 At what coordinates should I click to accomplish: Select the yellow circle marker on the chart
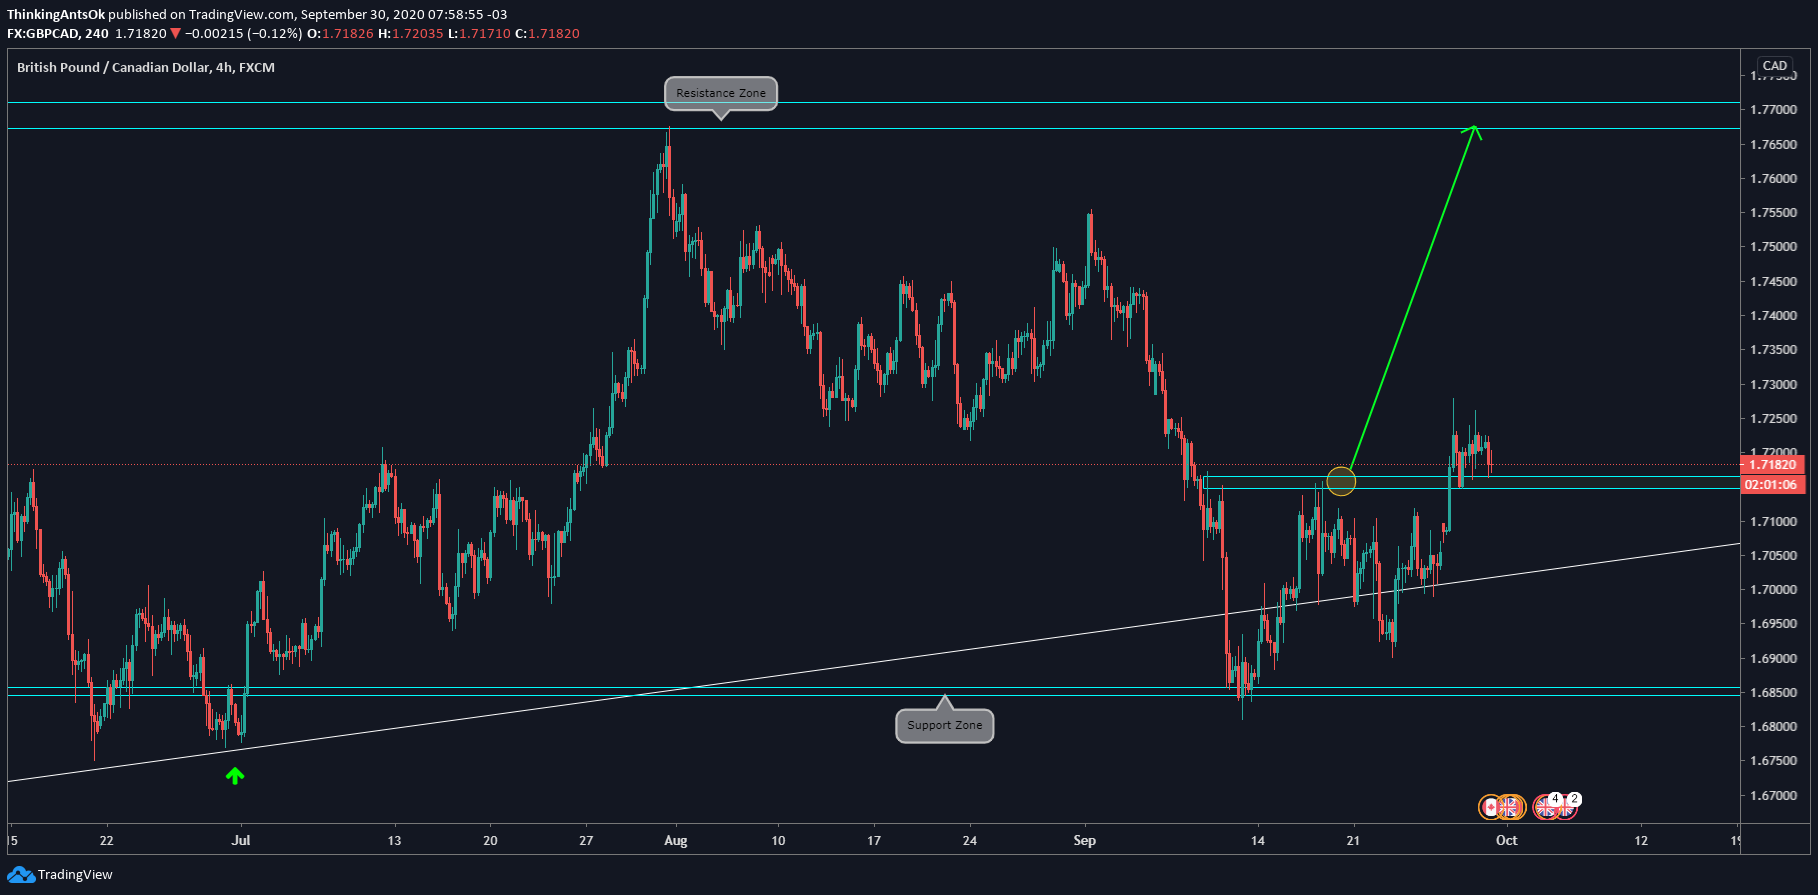click(1341, 481)
